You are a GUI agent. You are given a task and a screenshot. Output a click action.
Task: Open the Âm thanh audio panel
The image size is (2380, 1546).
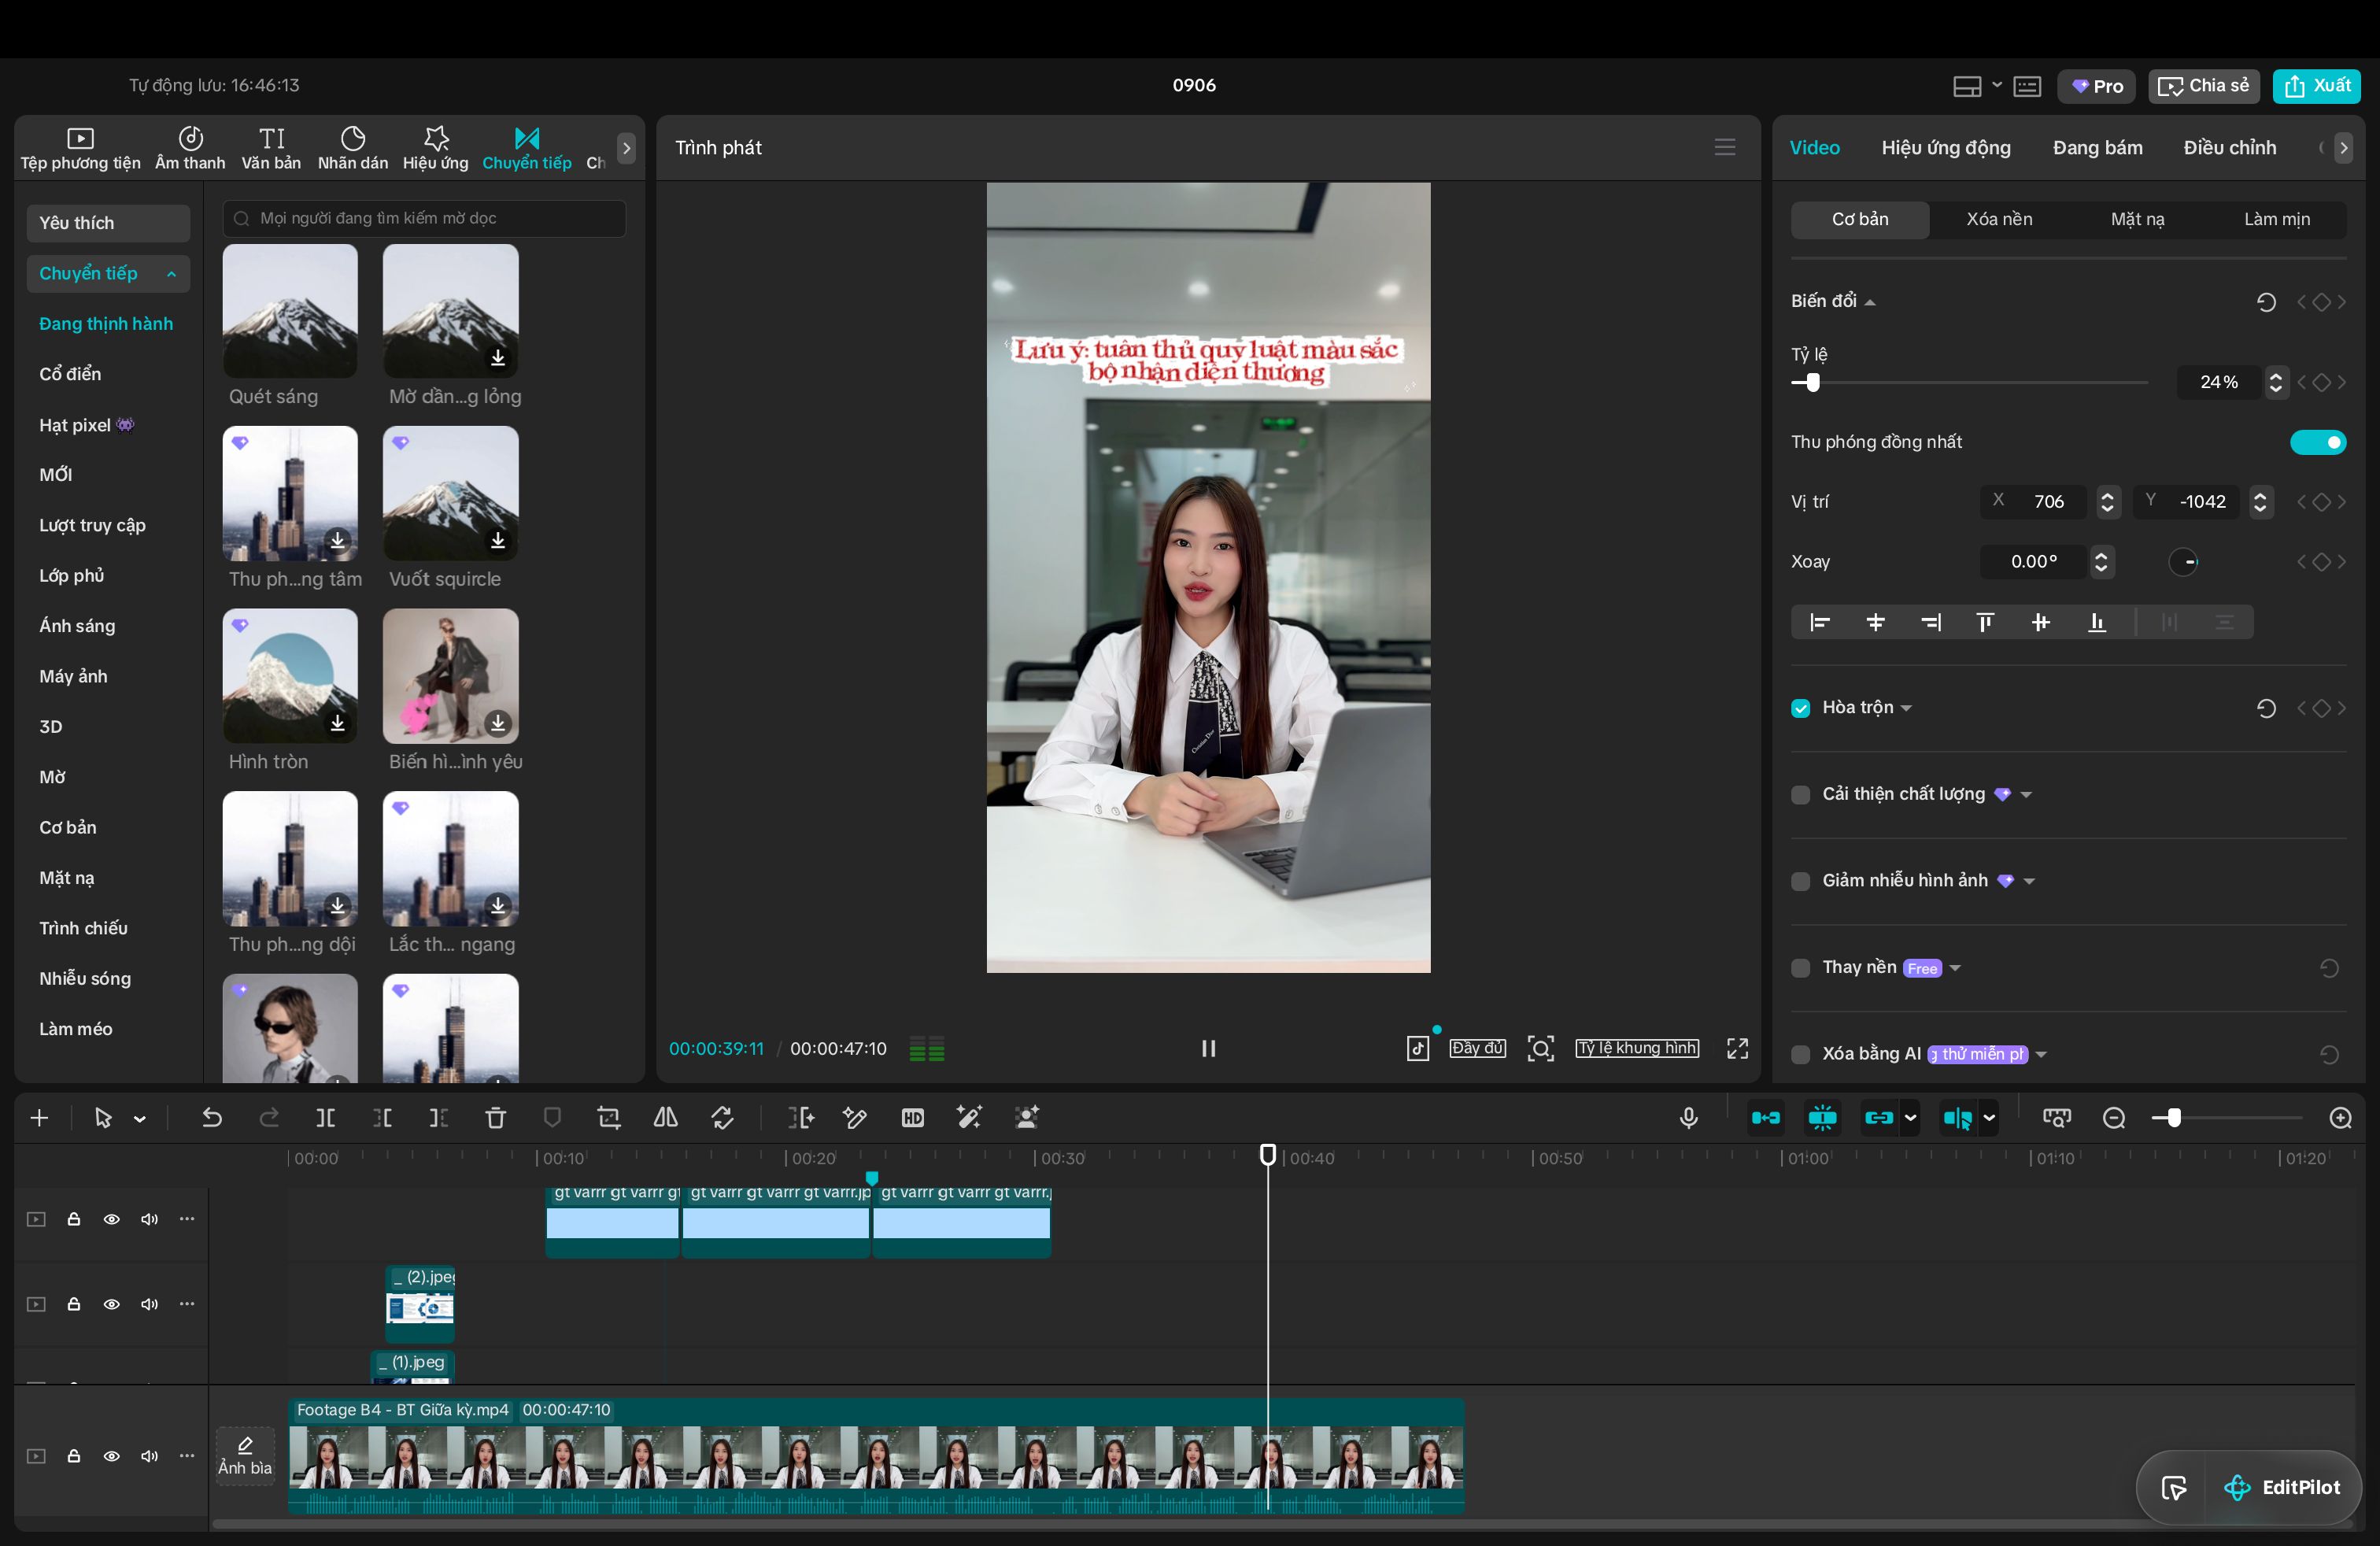[190, 149]
